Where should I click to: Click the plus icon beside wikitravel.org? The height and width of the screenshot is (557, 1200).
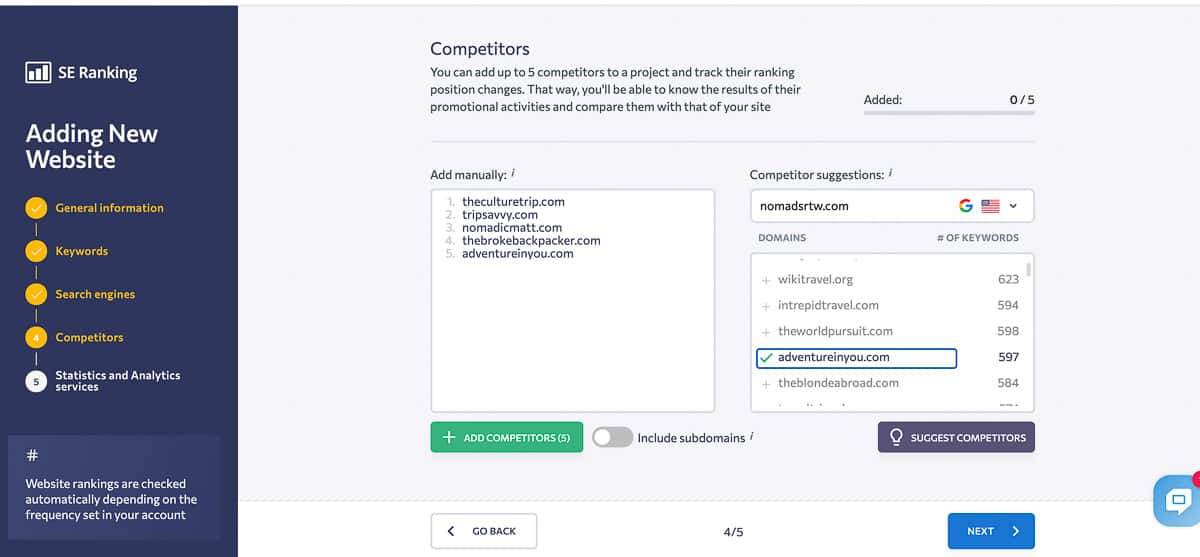[766, 280]
